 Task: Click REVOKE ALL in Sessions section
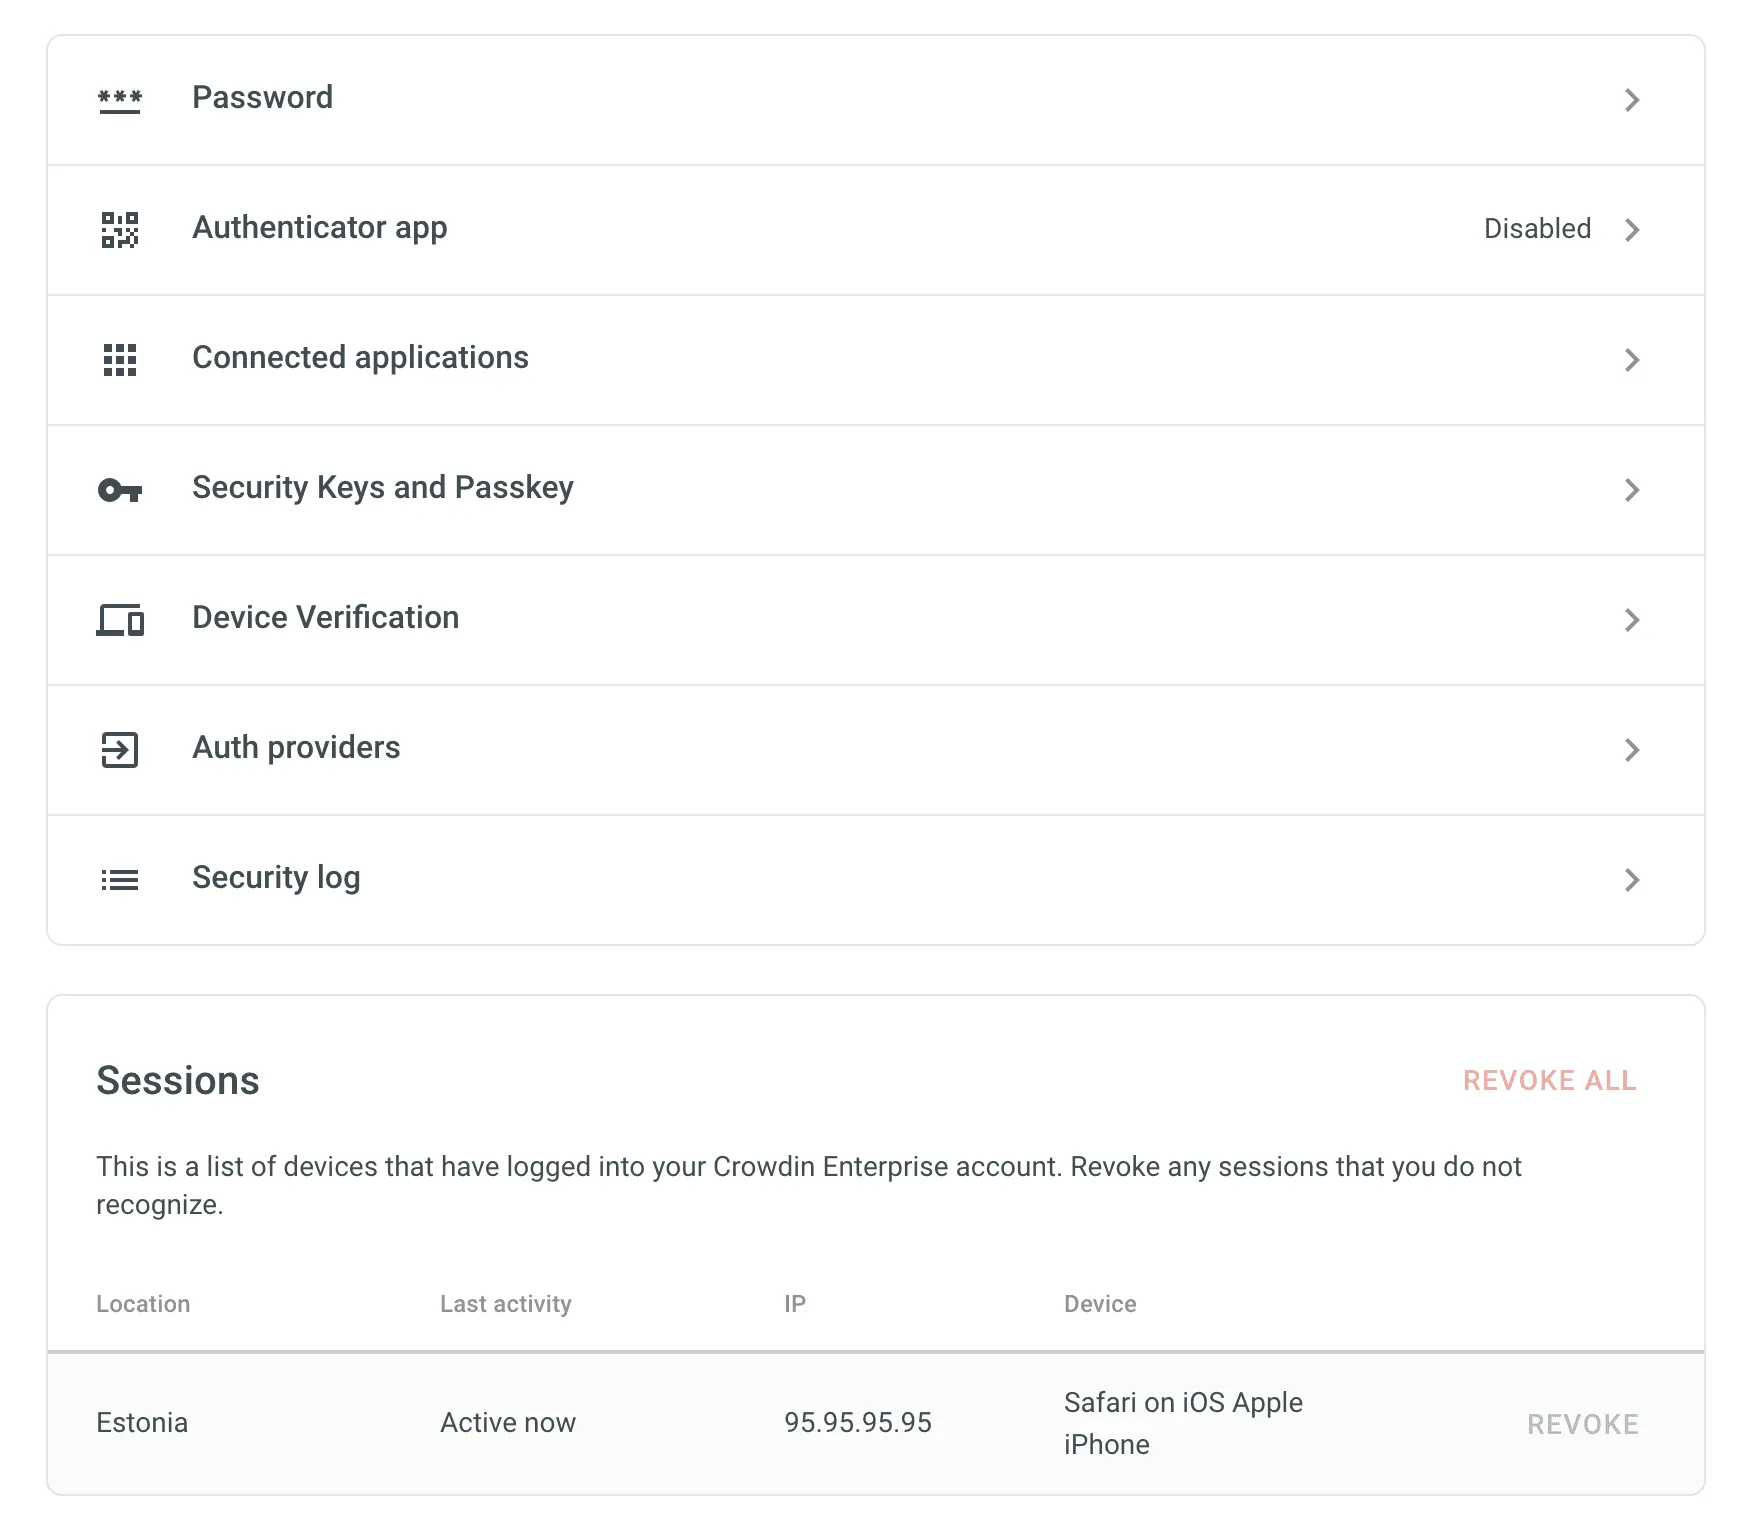tap(1549, 1081)
